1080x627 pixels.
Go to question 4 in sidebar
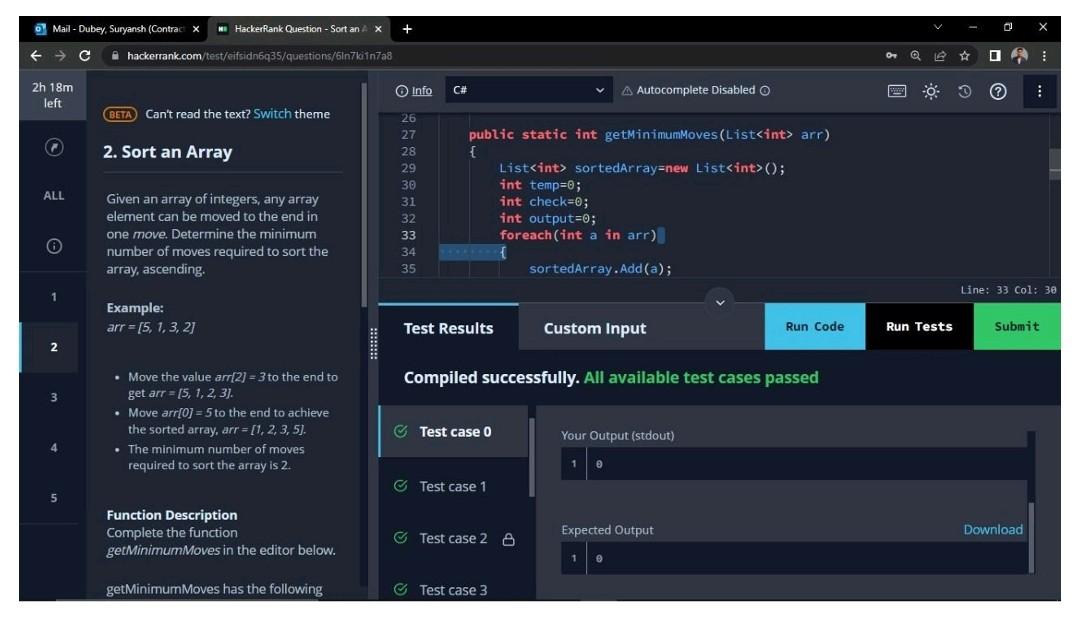click(54, 448)
